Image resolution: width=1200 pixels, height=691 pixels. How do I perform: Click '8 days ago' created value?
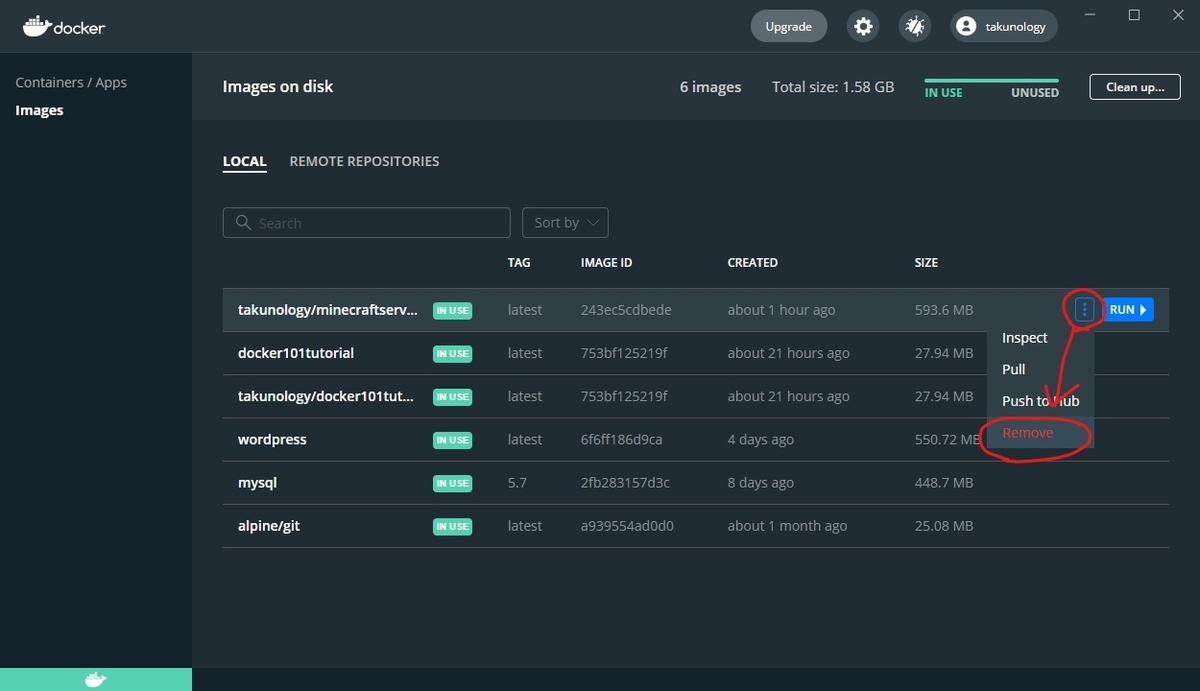(x=761, y=482)
